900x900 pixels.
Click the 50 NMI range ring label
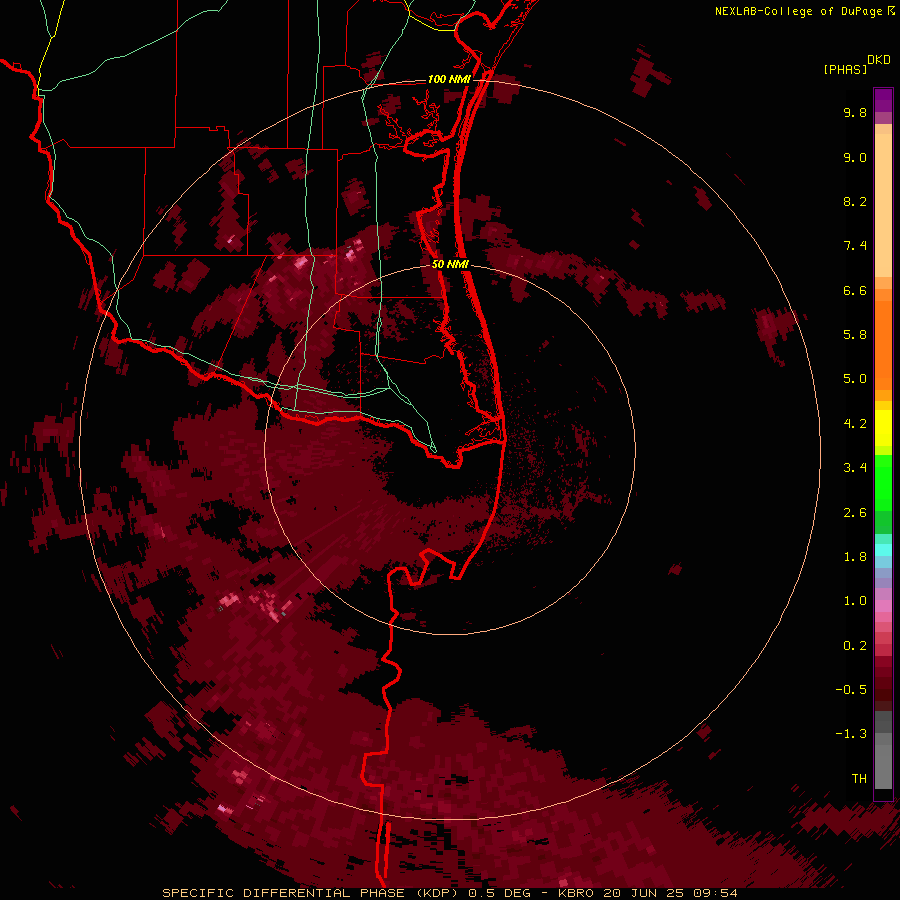450,264
